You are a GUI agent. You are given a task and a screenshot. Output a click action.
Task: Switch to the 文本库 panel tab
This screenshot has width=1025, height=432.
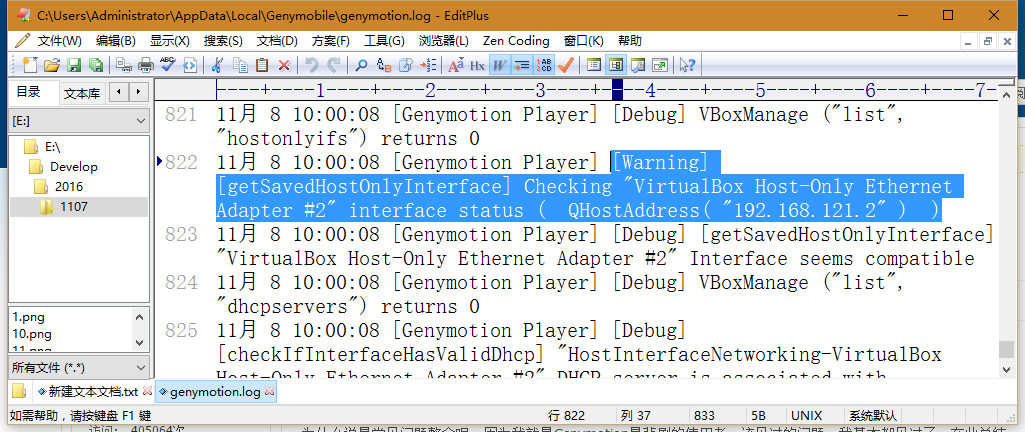click(x=82, y=93)
